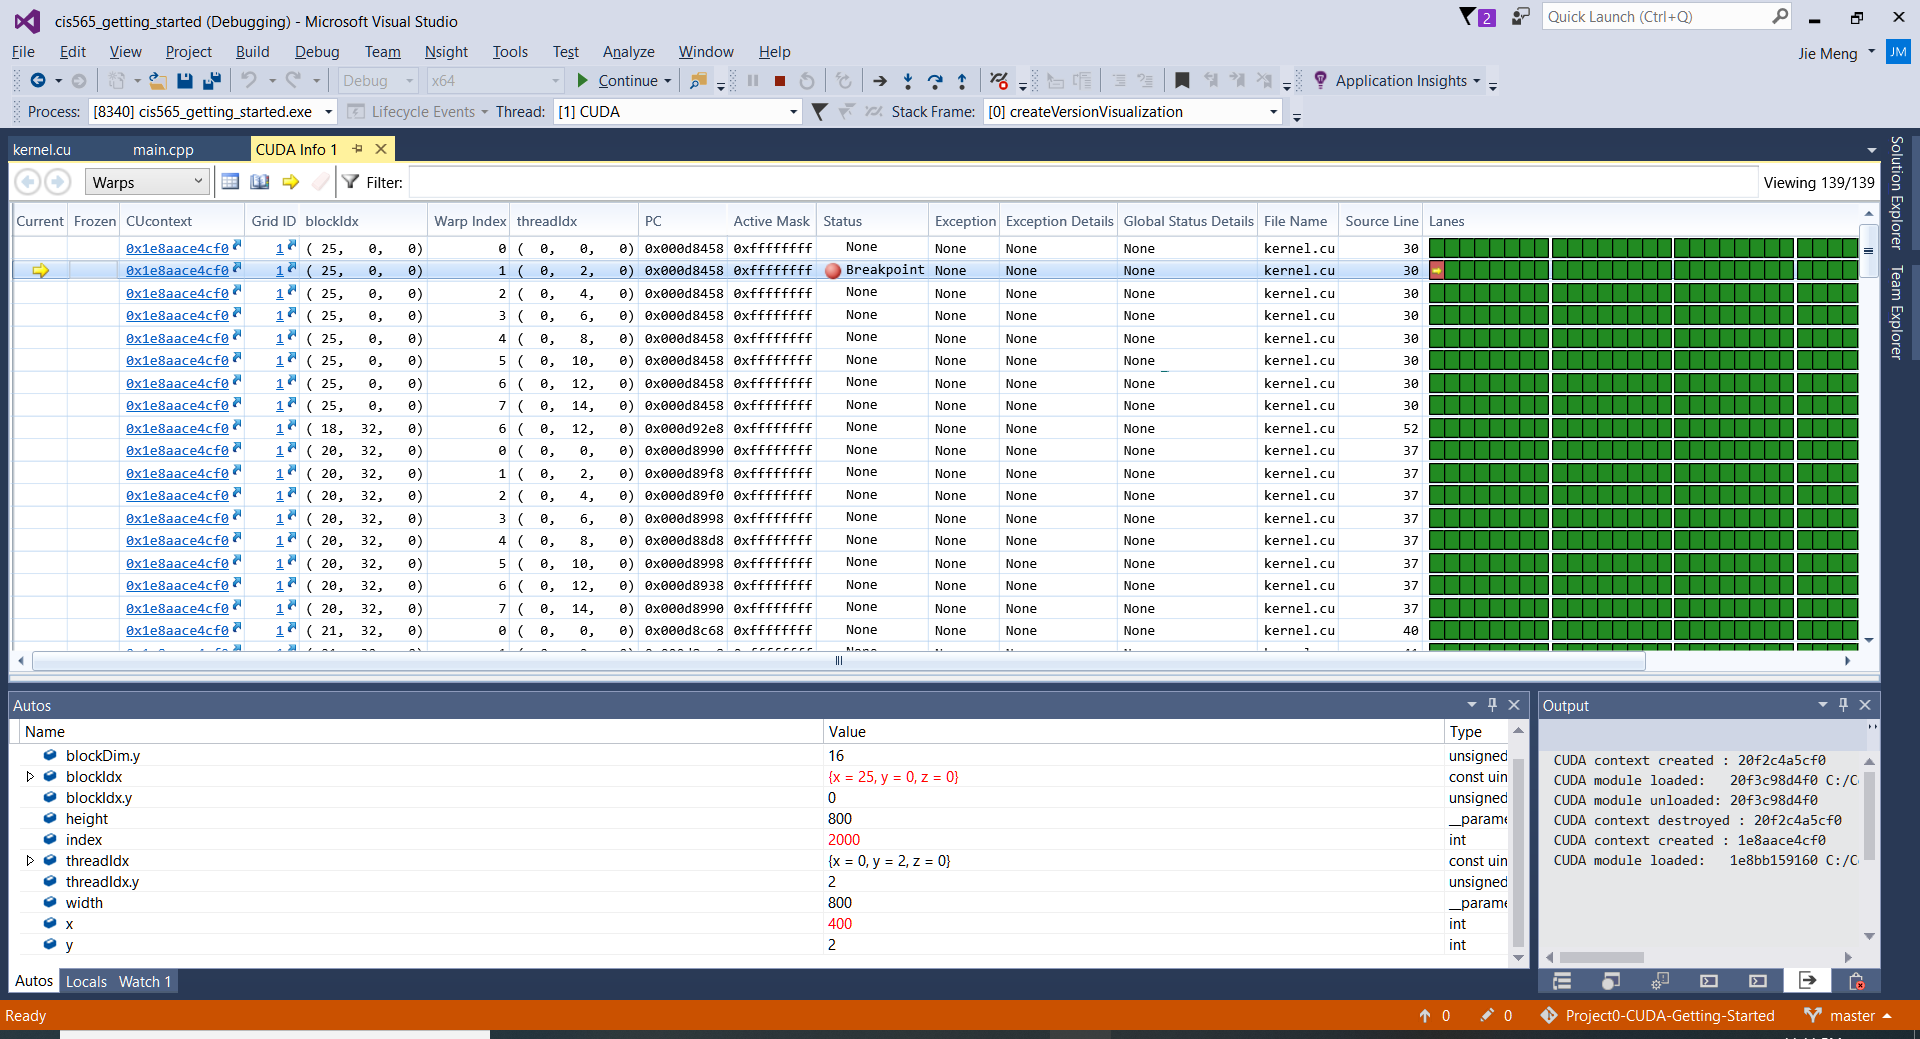Open the Team Explorer side tab

(1896, 312)
